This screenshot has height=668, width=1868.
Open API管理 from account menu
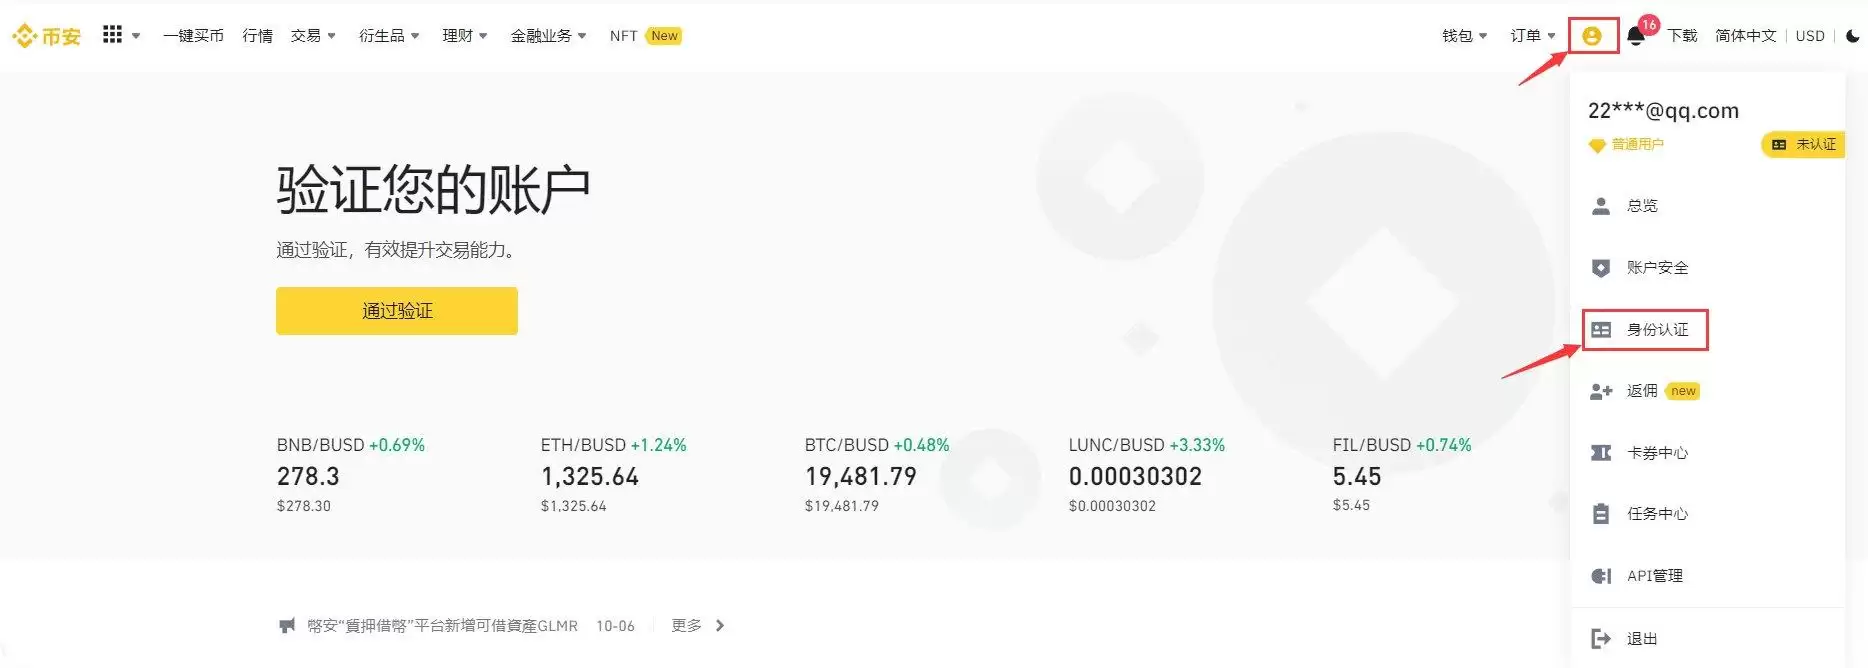pos(1654,576)
